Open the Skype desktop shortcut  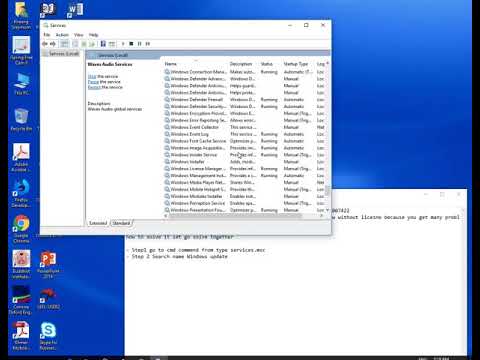(x=48, y=336)
